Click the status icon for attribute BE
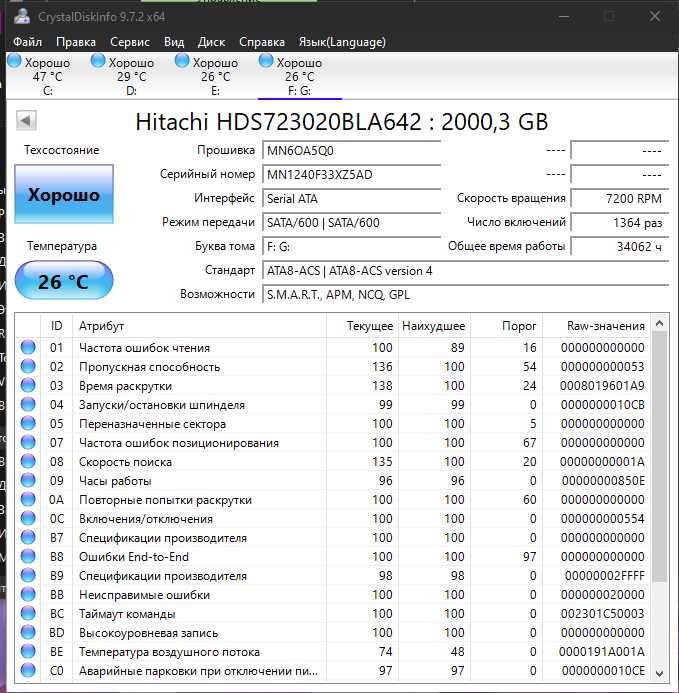 coord(28,651)
